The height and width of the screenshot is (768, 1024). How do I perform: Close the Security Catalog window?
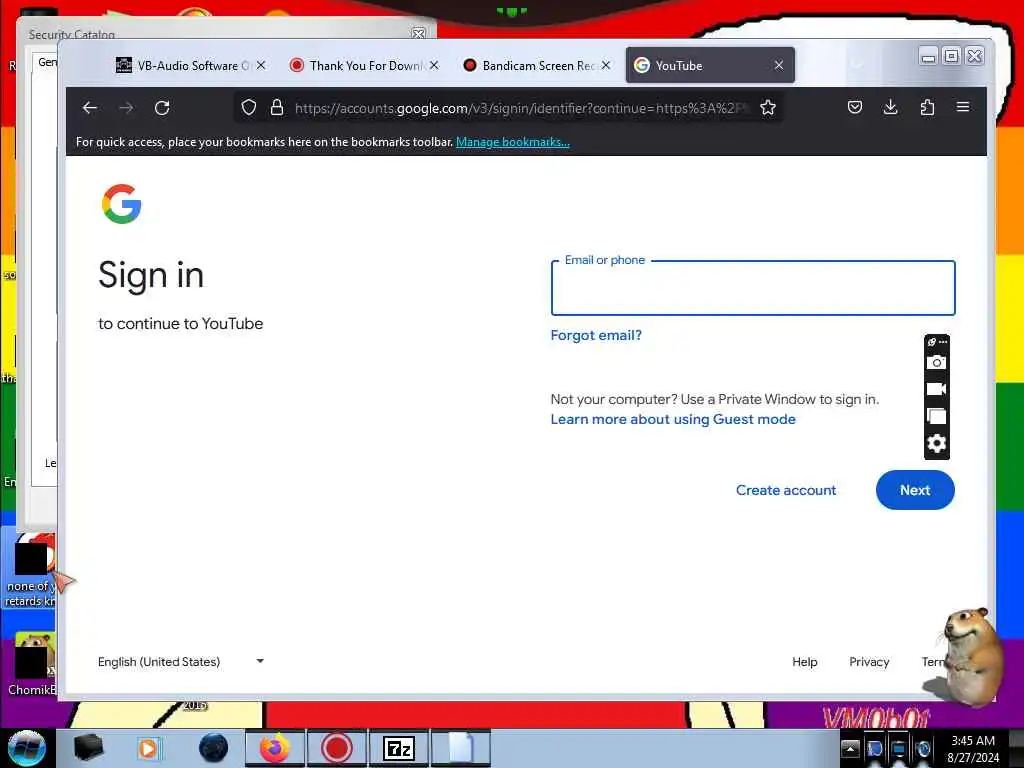(x=418, y=33)
